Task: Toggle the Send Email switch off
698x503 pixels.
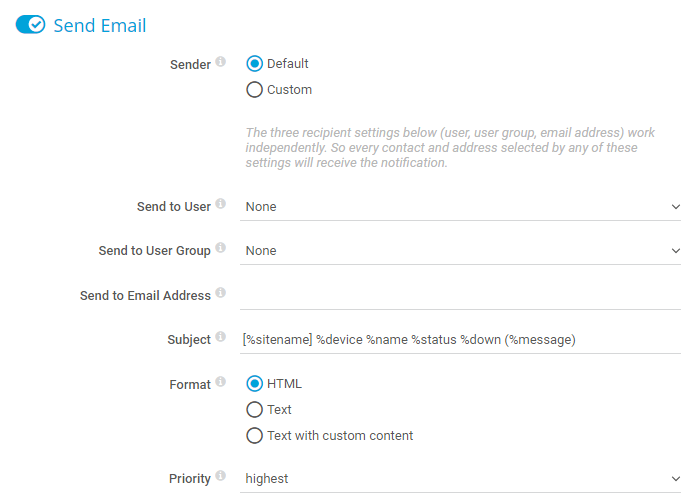Action: point(31,25)
